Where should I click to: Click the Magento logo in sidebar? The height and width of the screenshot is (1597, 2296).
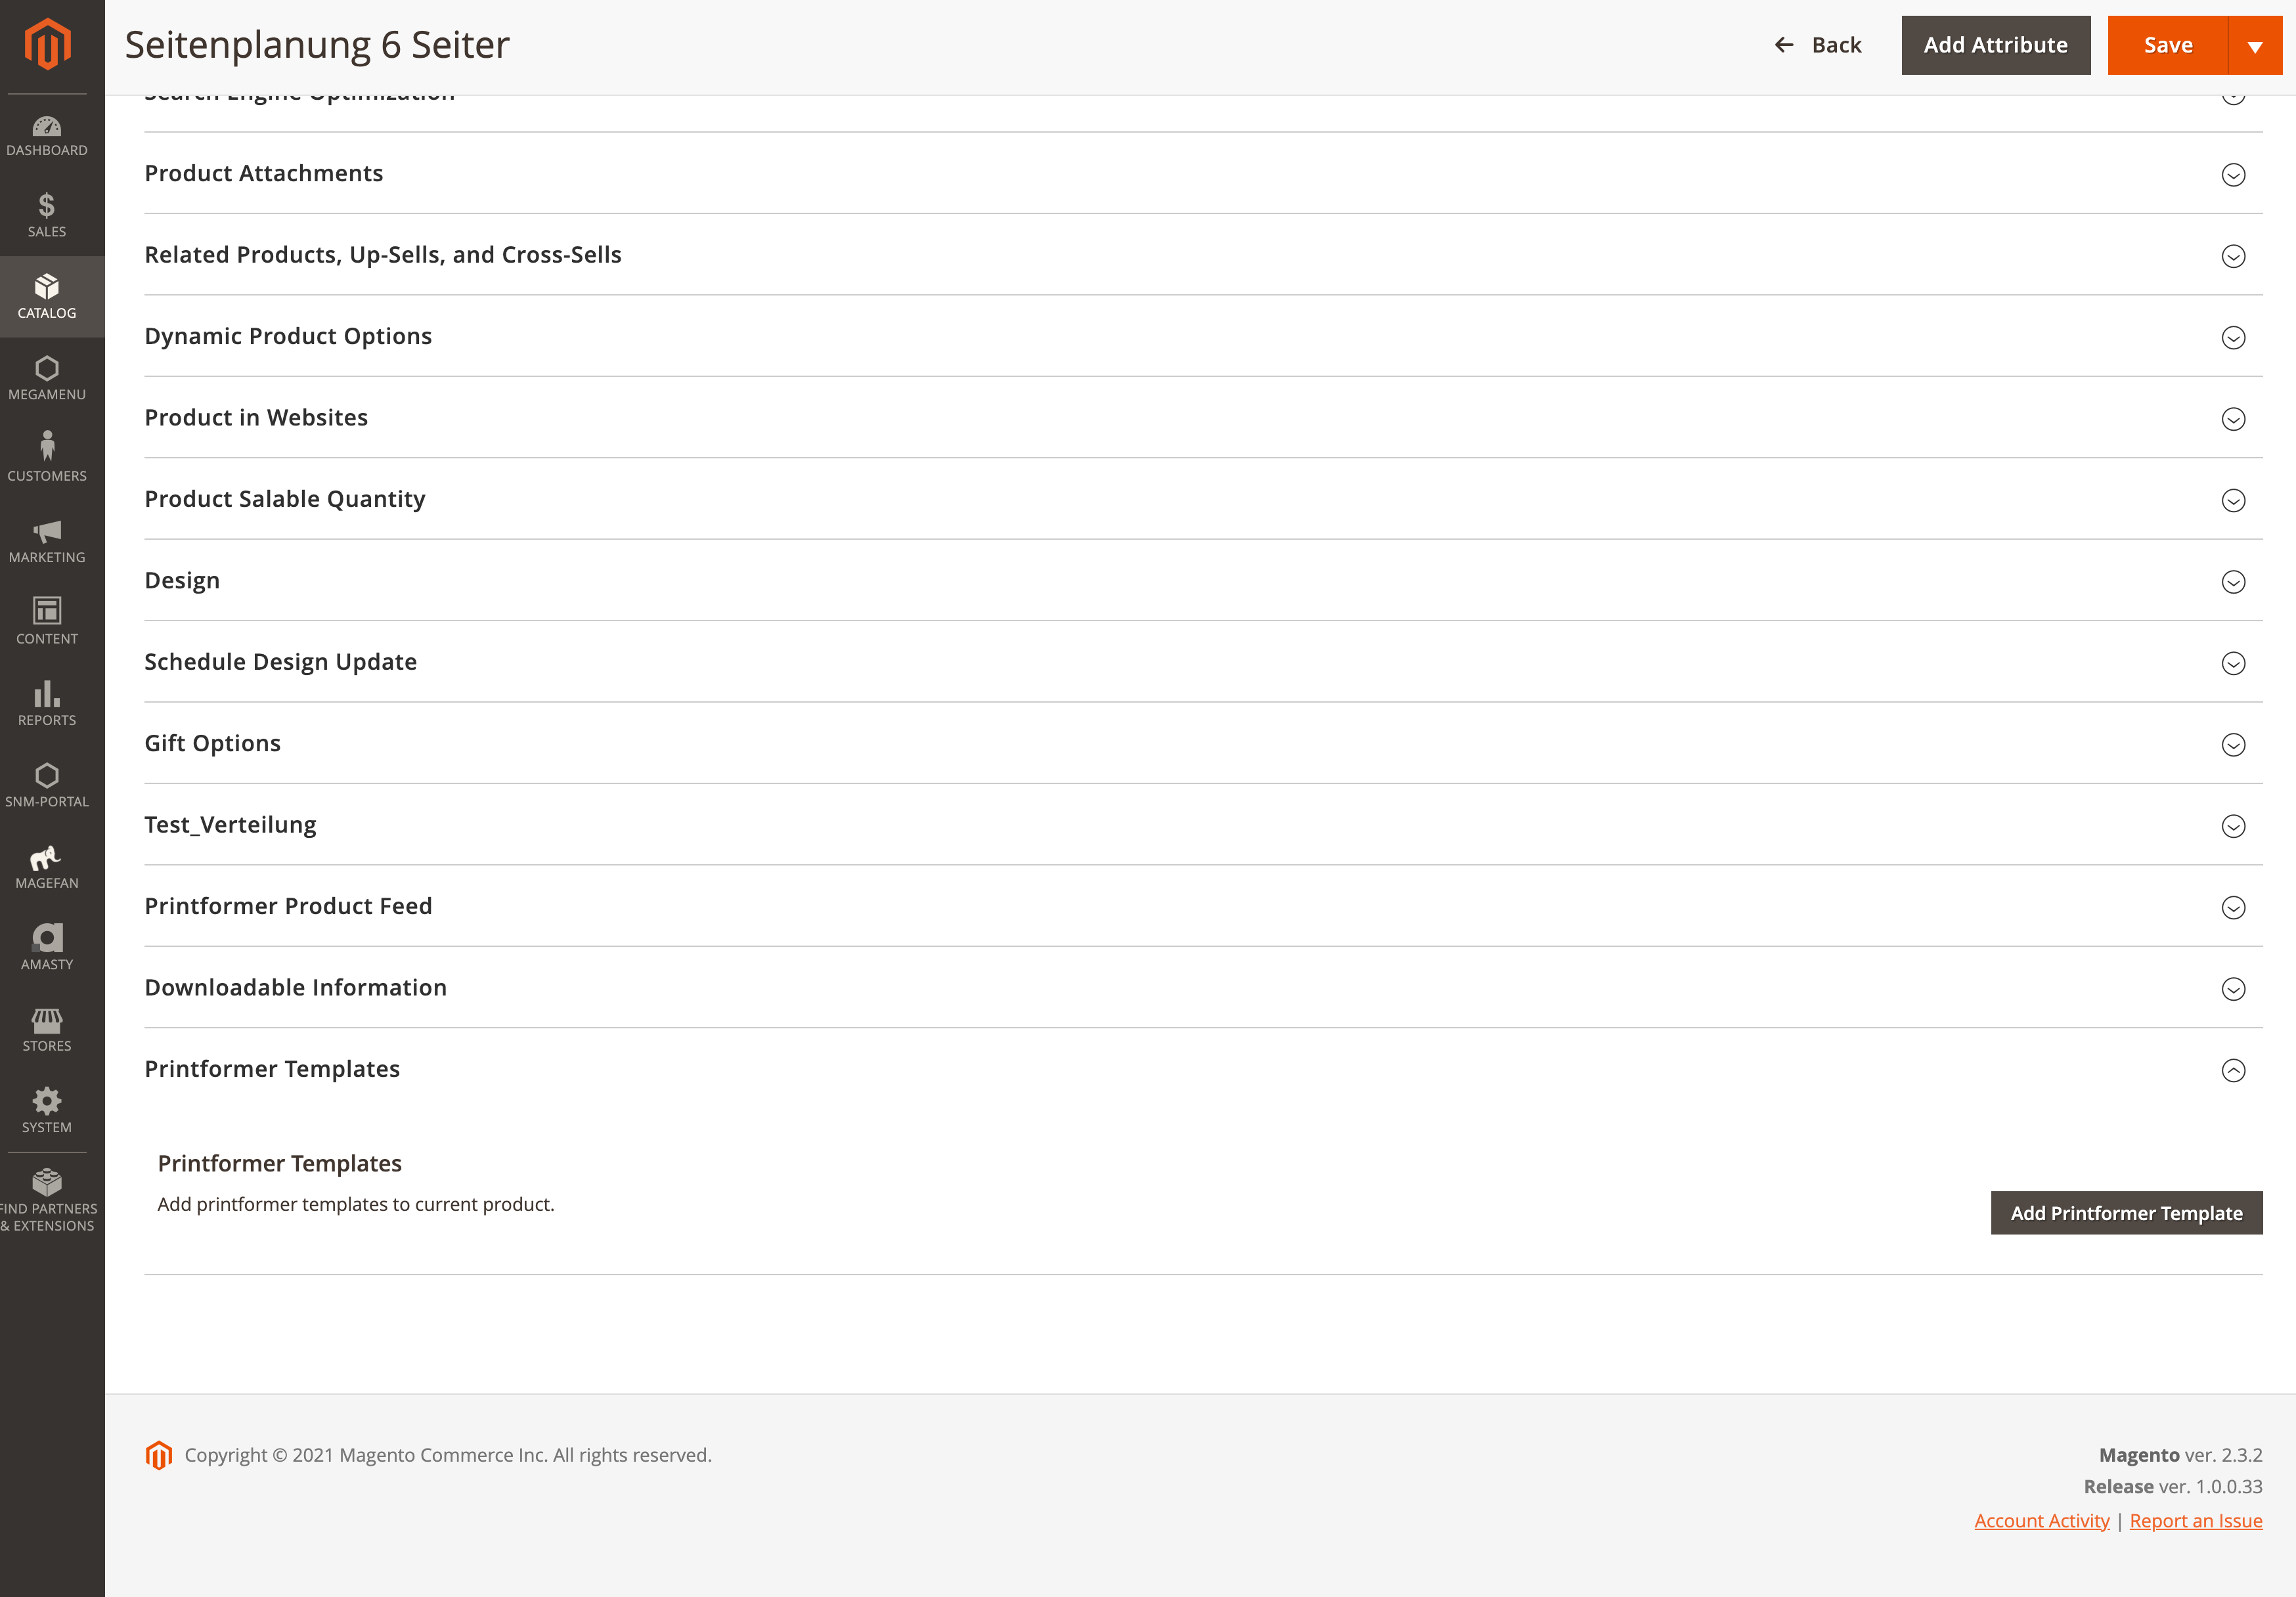tap(47, 45)
